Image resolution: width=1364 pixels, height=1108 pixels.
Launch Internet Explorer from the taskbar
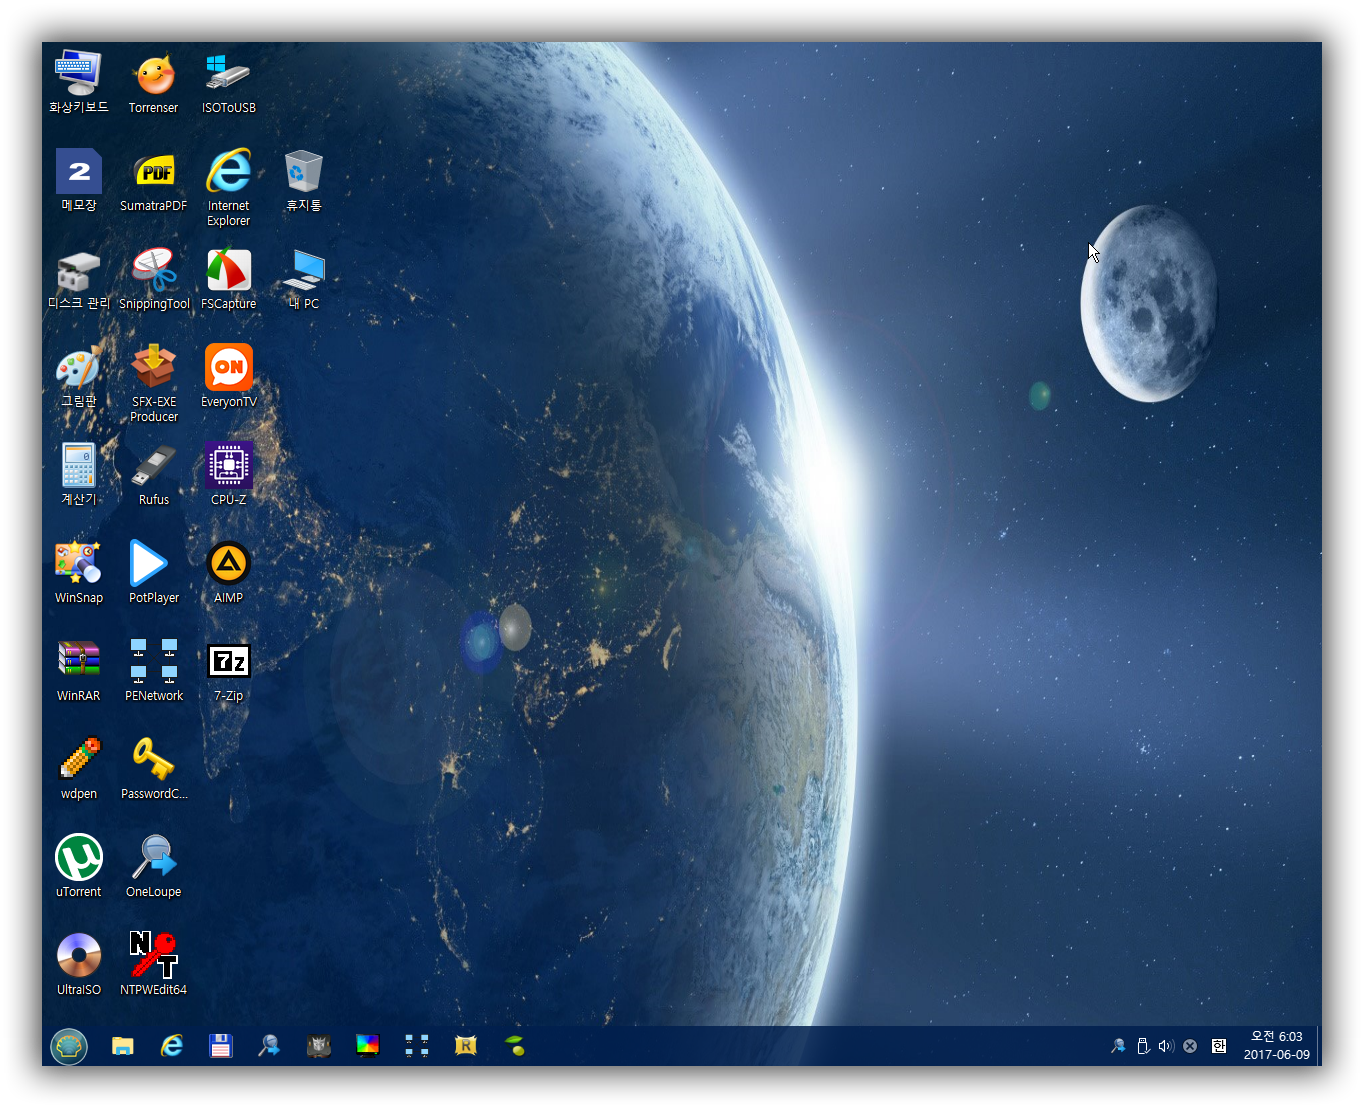(x=172, y=1046)
